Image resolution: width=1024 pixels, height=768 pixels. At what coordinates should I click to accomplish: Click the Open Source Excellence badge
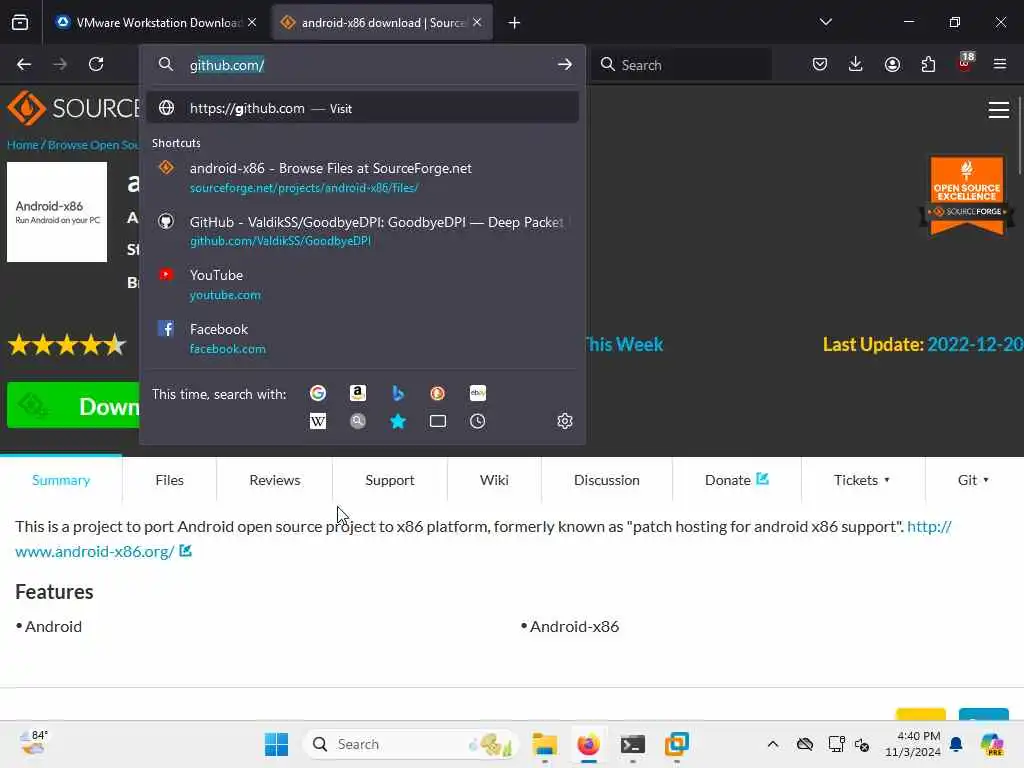click(967, 195)
